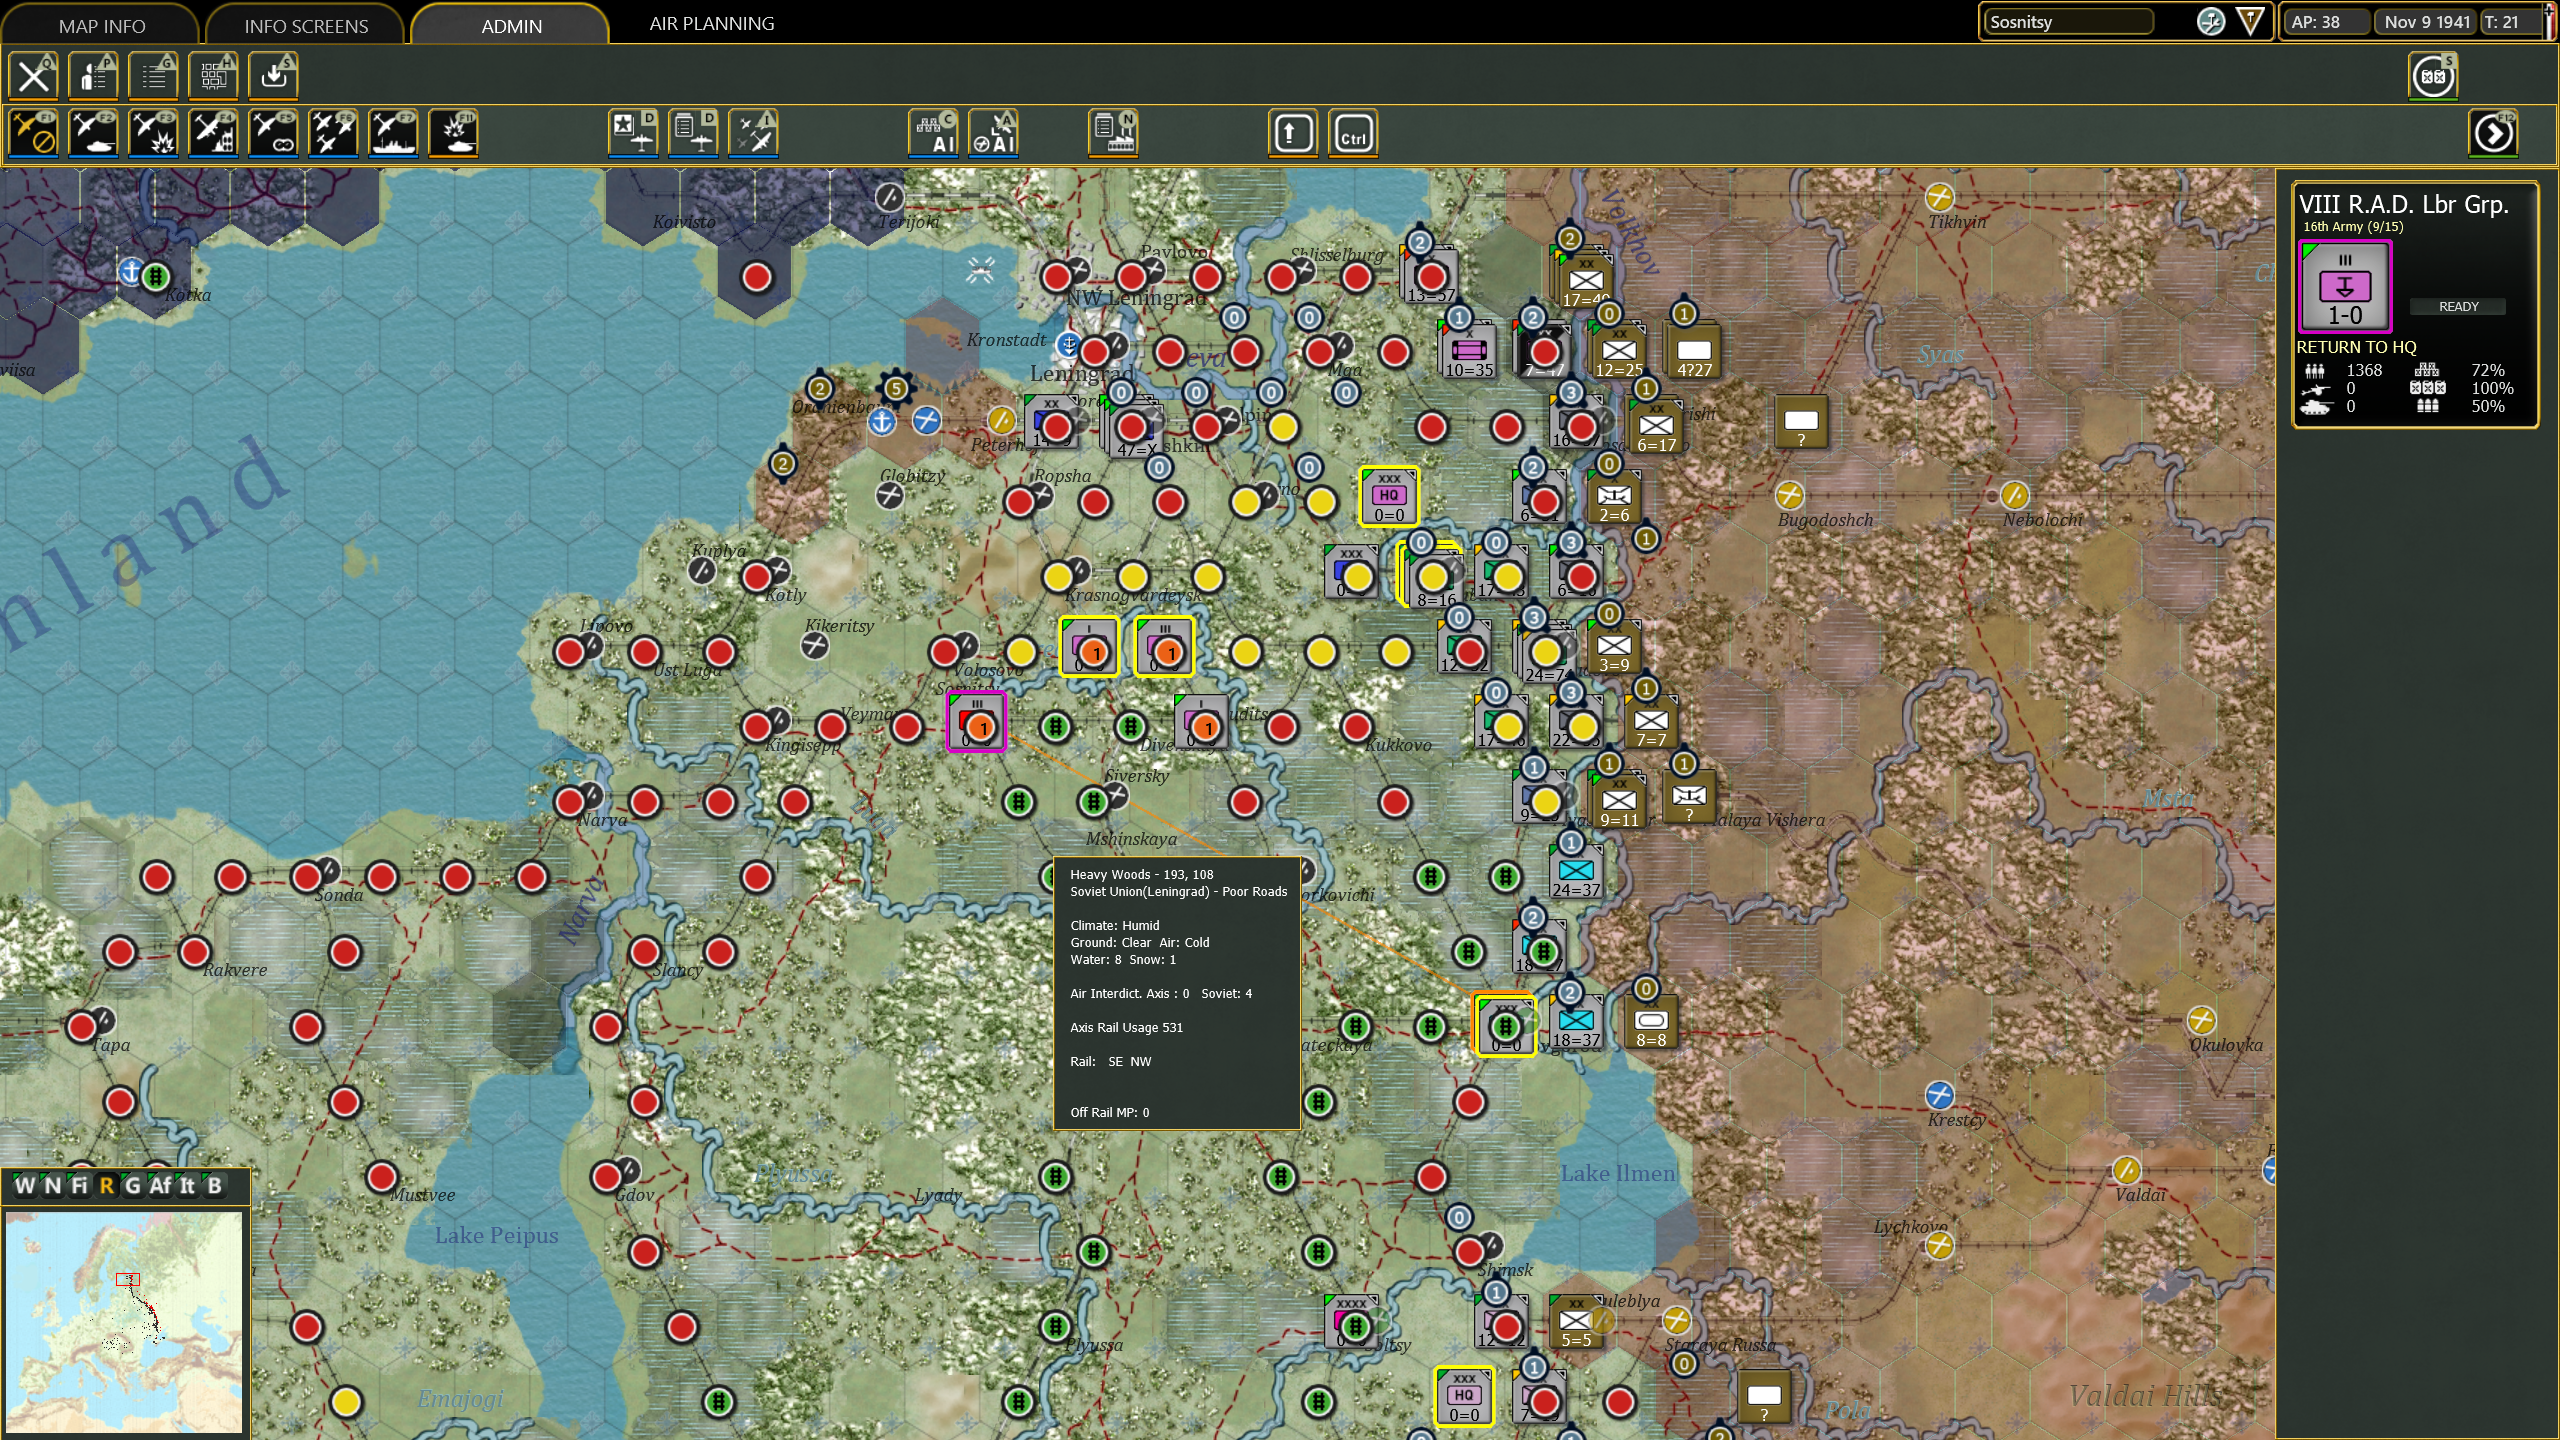This screenshot has width=2560, height=1440.
Task: Click the save game icon (S)
Action: [x=273, y=76]
